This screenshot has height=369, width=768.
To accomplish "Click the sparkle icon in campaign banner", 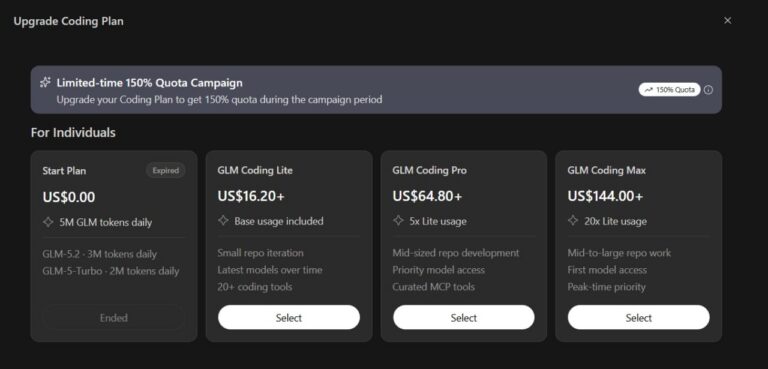I will [45, 82].
